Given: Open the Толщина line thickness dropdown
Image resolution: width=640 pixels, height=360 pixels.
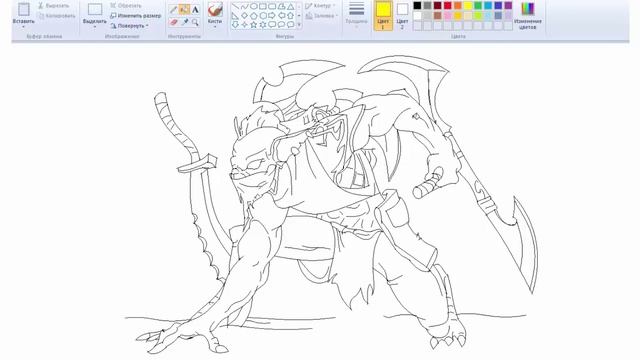Looking at the screenshot, I should pyautogui.click(x=357, y=16).
